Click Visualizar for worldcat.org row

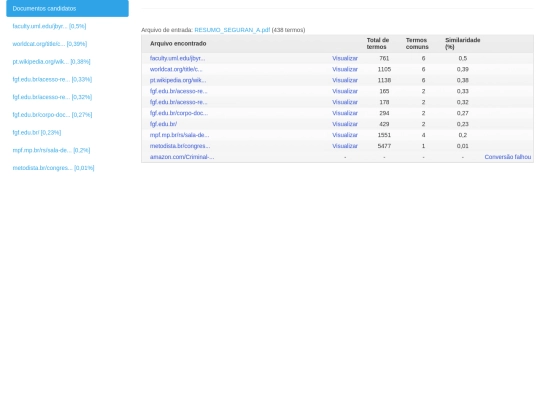click(x=345, y=69)
